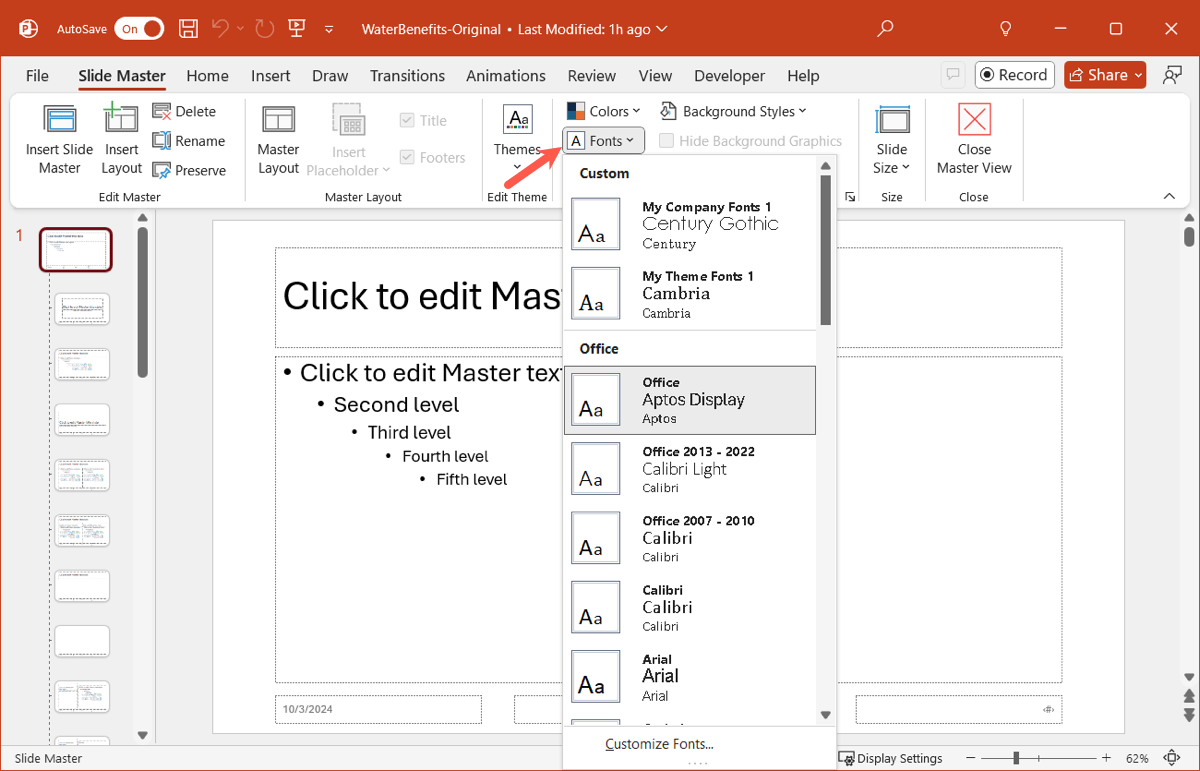Open the File tab

[x=37, y=75]
